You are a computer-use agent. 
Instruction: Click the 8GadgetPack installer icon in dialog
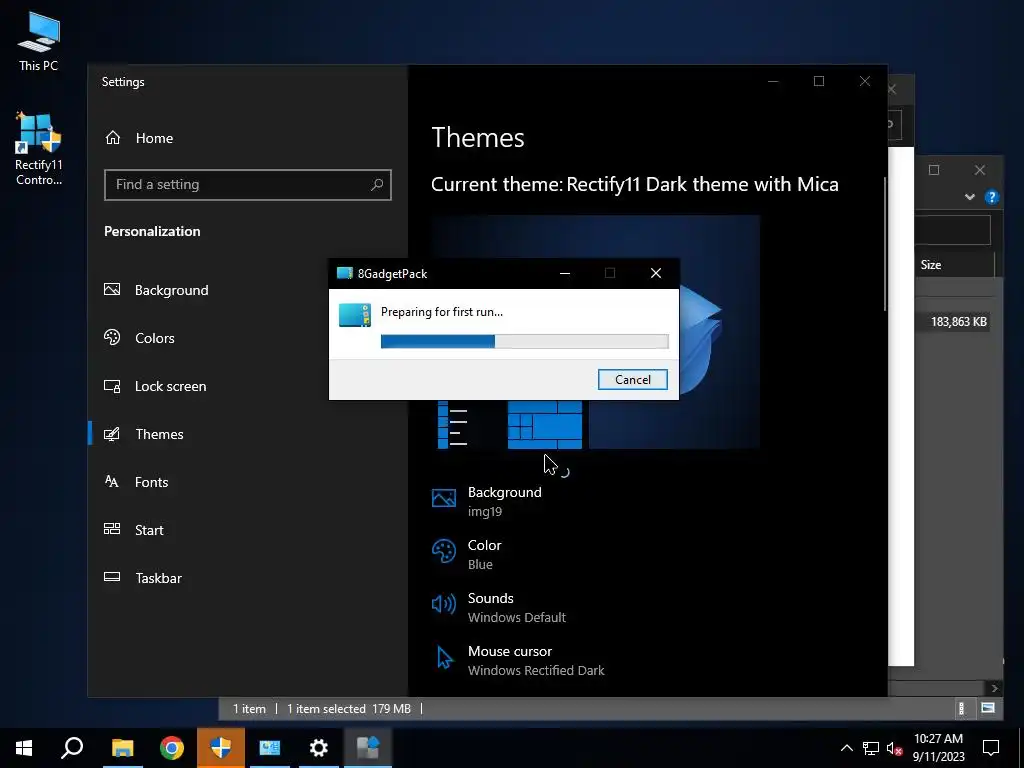[355, 315]
